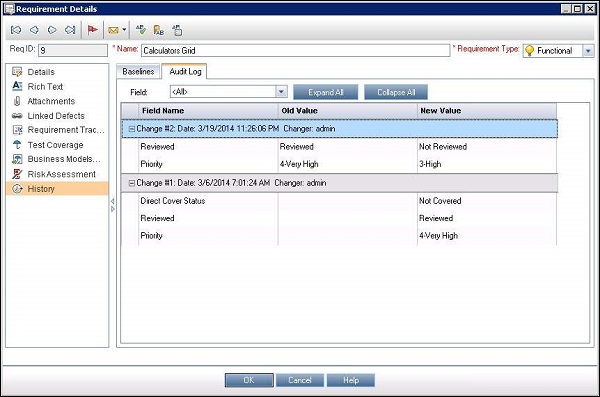This screenshot has height=397, width=600.
Task: Click the OK button
Action: (249, 380)
